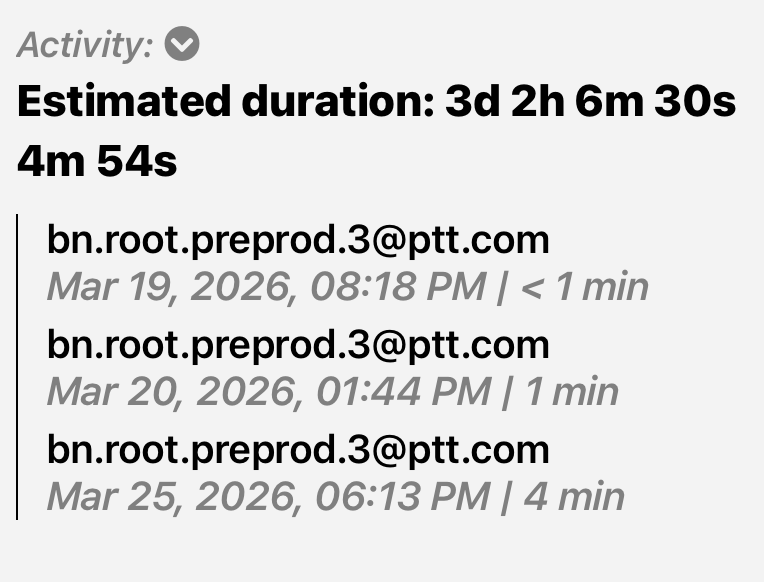Image resolution: width=764 pixels, height=582 pixels.
Task: Click the 4m 54s duration text
Action: [x=97, y=162]
